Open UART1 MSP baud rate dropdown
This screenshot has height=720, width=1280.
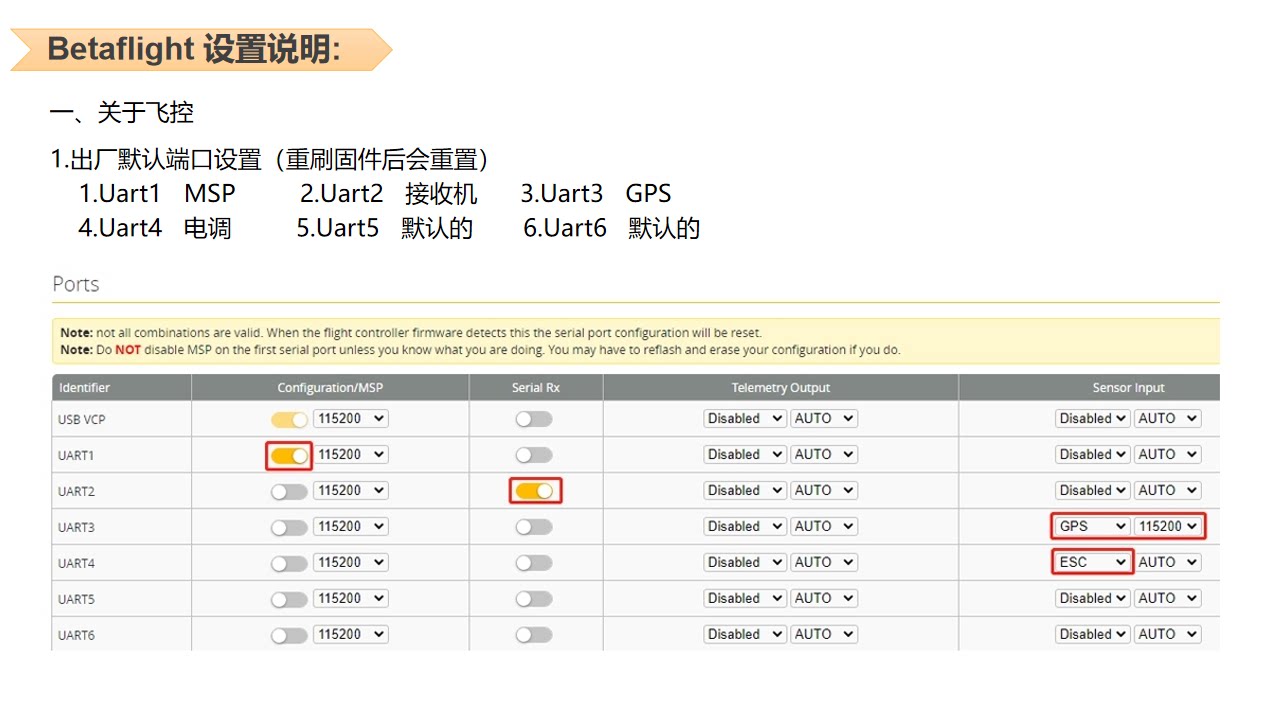tap(351, 455)
